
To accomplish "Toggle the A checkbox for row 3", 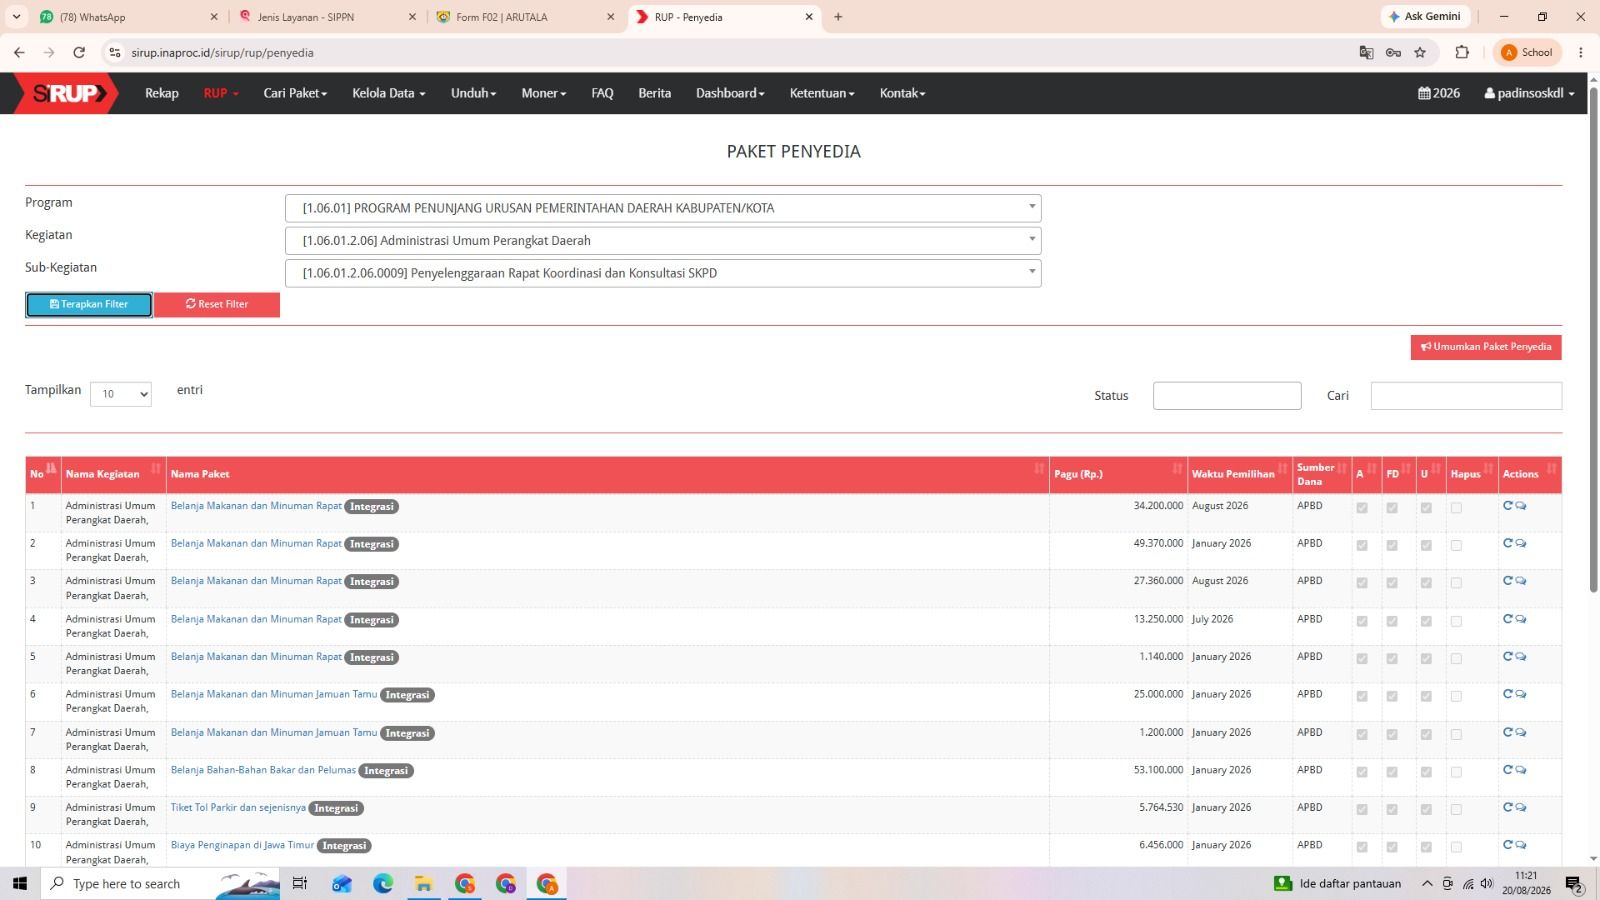I will coord(1362,583).
